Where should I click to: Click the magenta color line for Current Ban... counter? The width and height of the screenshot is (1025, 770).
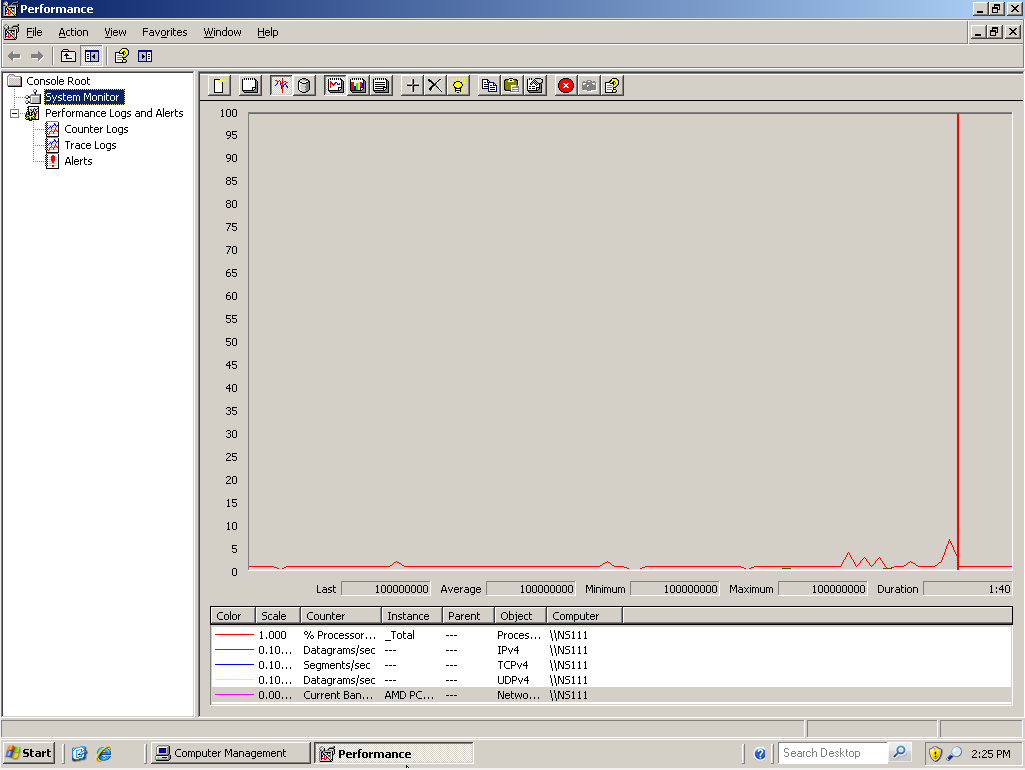coord(234,695)
